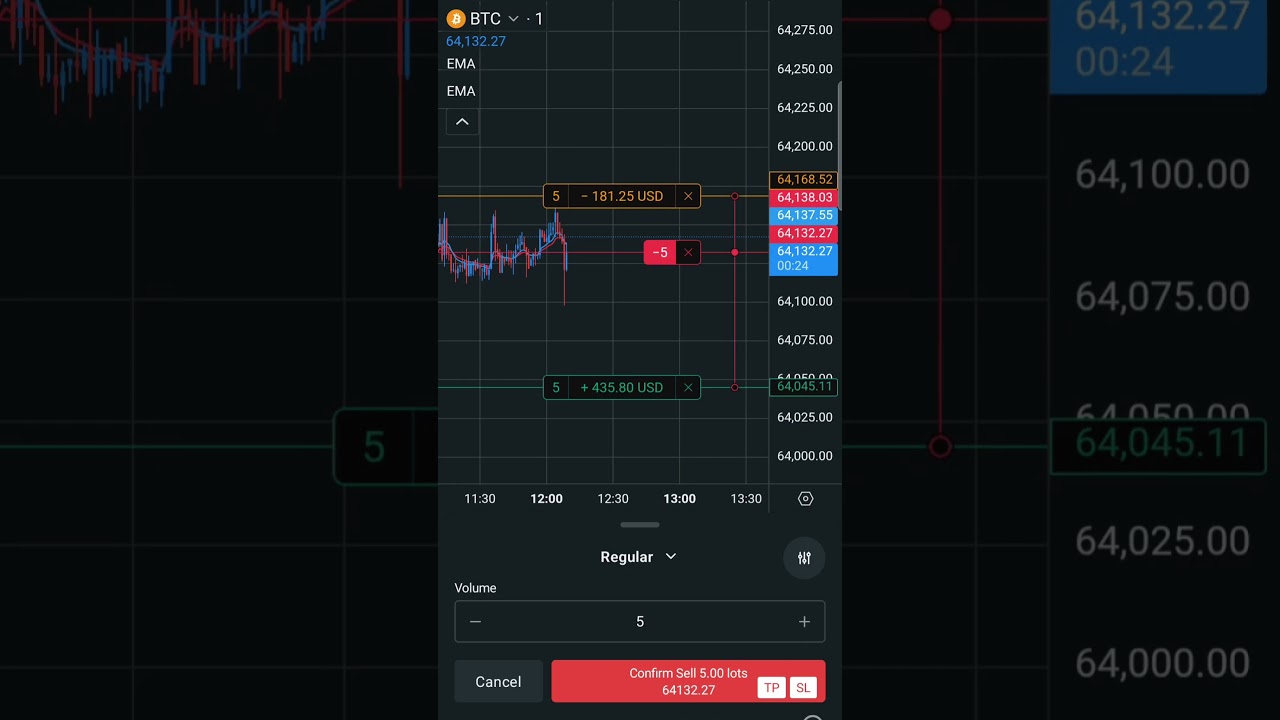The width and height of the screenshot is (1280, 720).
Task: Cancel the order
Action: (498, 682)
